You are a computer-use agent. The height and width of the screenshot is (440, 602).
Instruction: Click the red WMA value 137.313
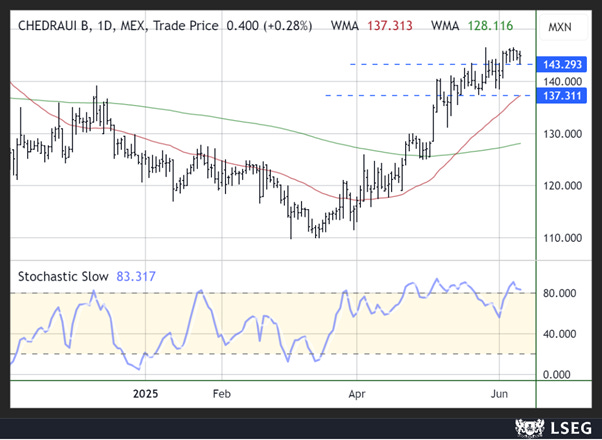click(x=390, y=26)
